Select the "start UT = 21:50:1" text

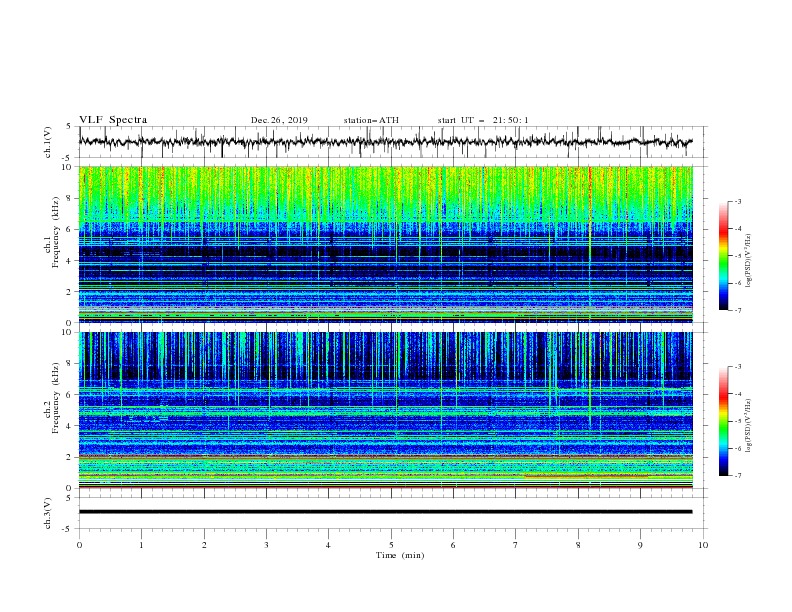(x=483, y=120)
